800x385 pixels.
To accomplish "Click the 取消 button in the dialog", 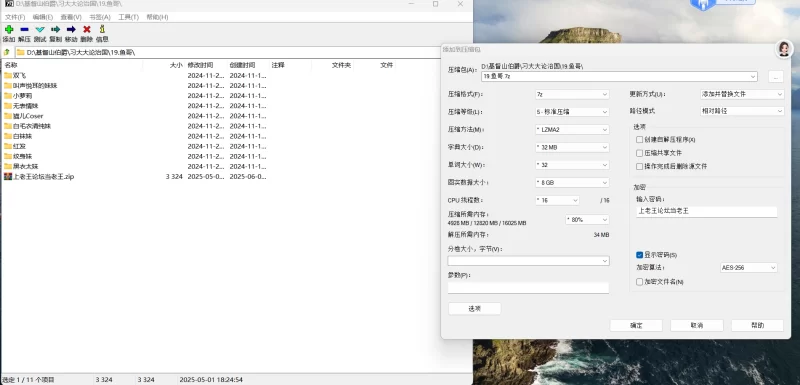I will click(697, 325).
